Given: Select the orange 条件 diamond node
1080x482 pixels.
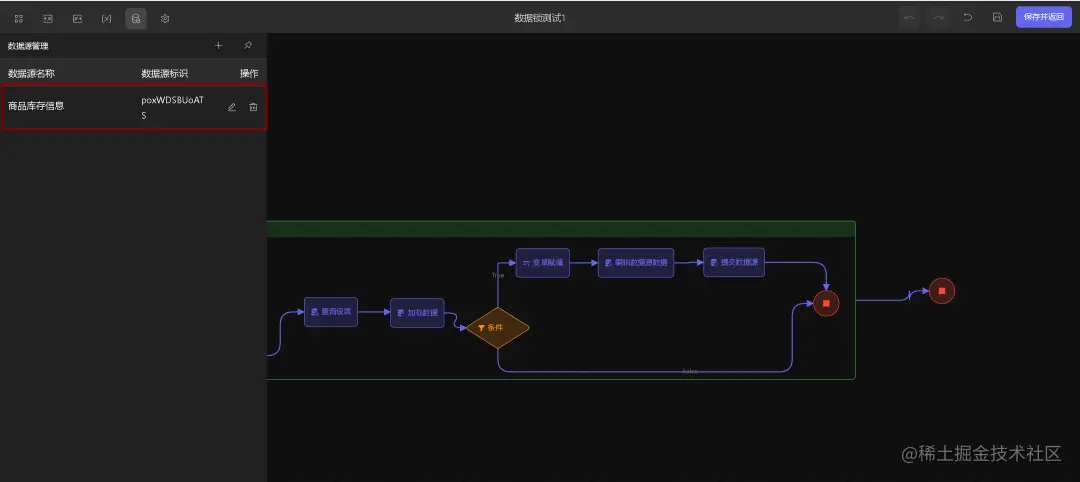Looking at the screenshot, I should coord(497,328).
